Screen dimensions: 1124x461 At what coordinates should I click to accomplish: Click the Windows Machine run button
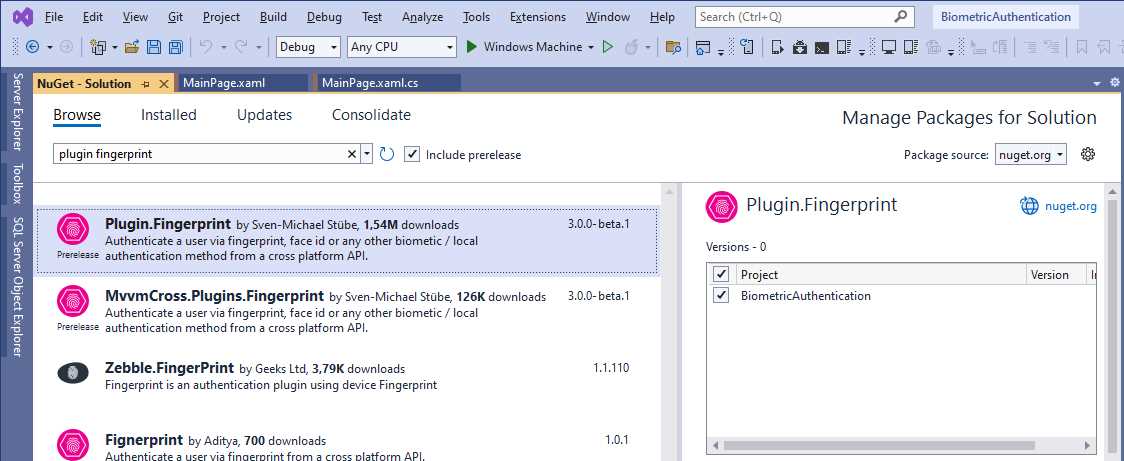point(525,47)
